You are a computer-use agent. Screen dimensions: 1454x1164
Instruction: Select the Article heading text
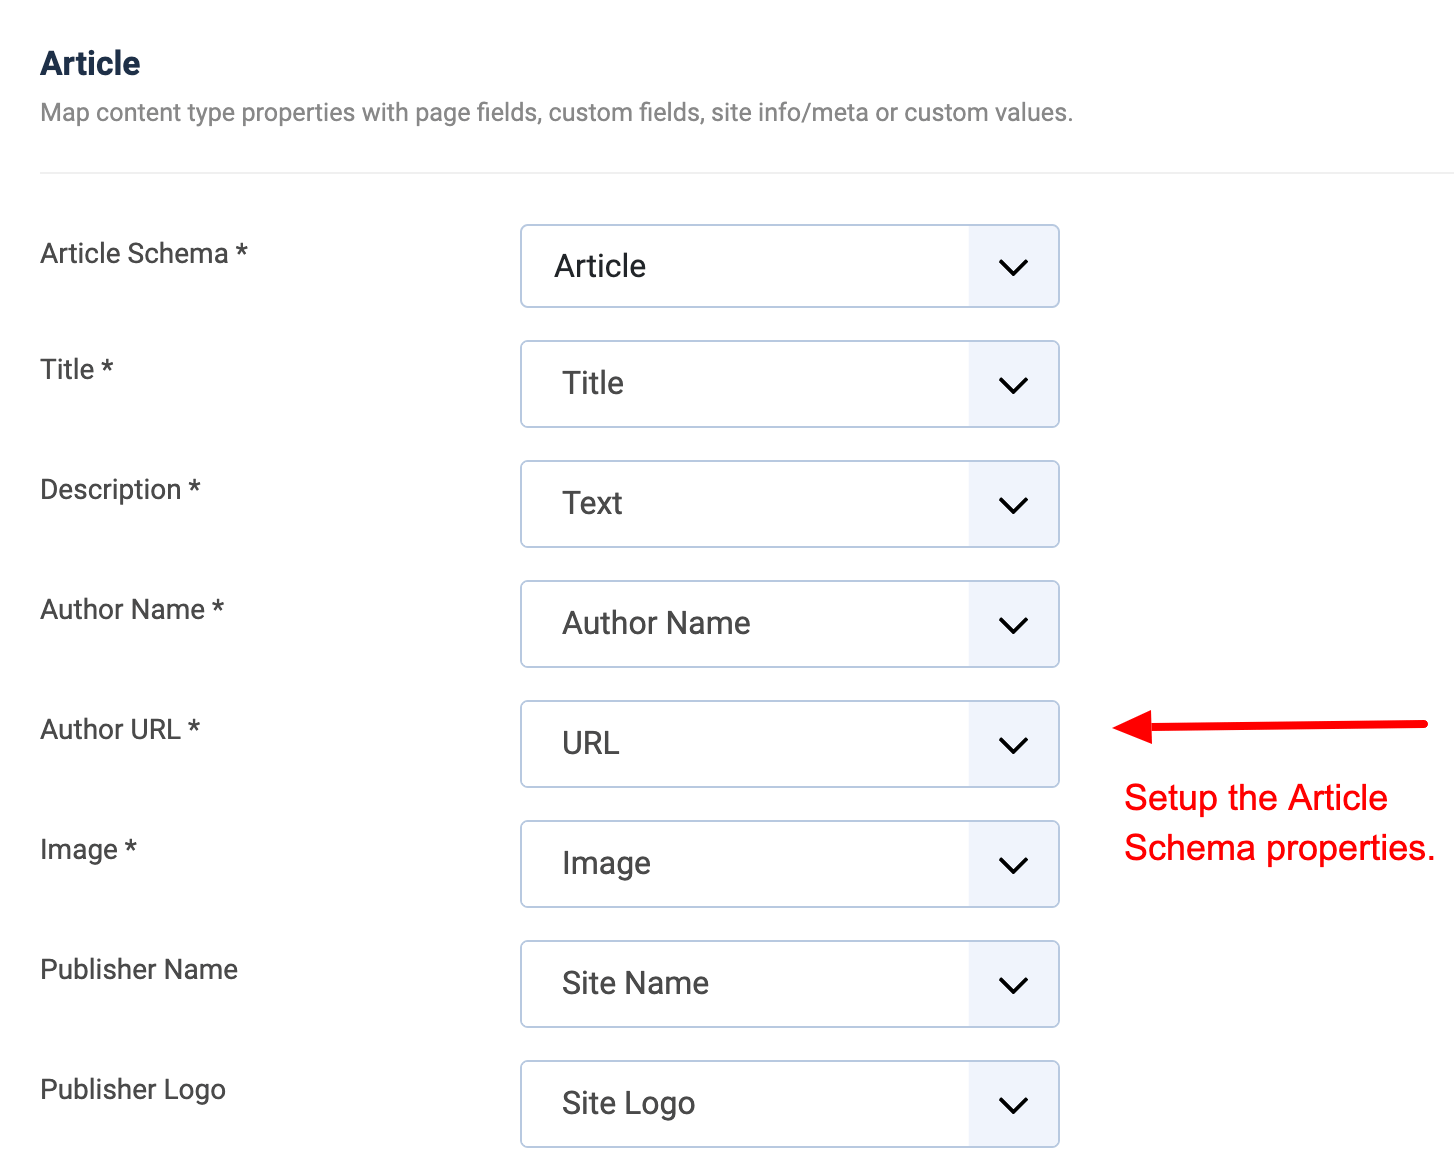89,62
